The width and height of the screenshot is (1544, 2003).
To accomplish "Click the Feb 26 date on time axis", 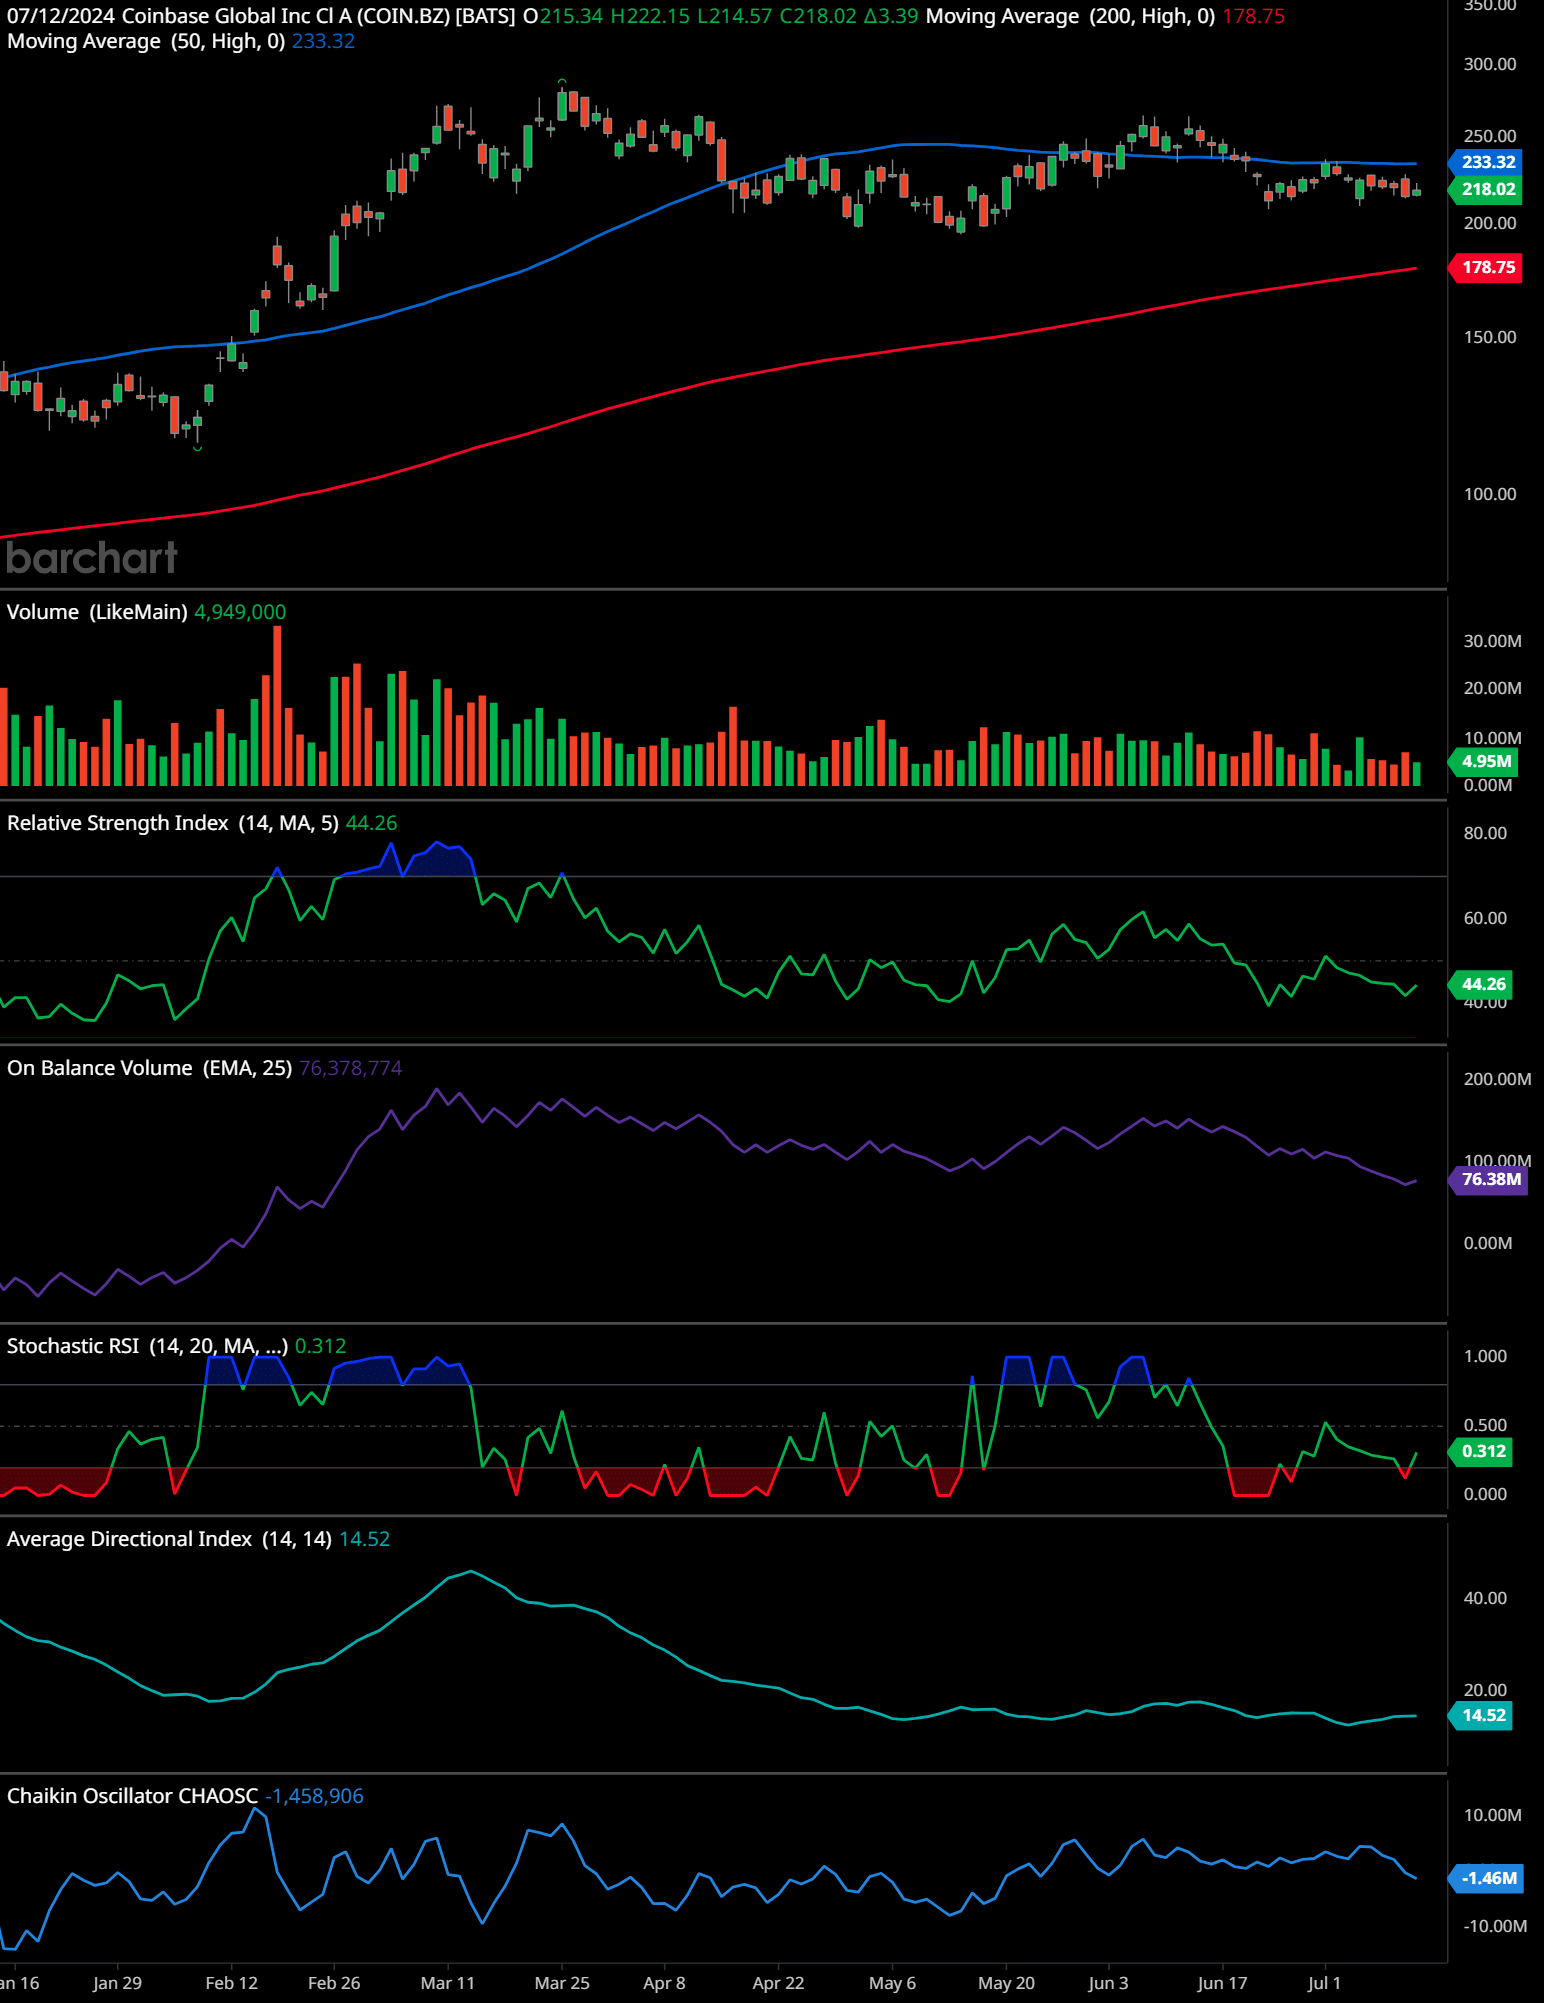I will click(334, 1983).
